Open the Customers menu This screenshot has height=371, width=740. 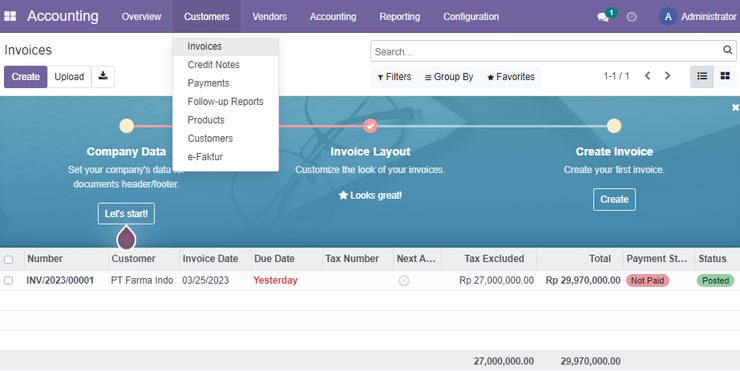pyautogui.click(x=206, y=17)
